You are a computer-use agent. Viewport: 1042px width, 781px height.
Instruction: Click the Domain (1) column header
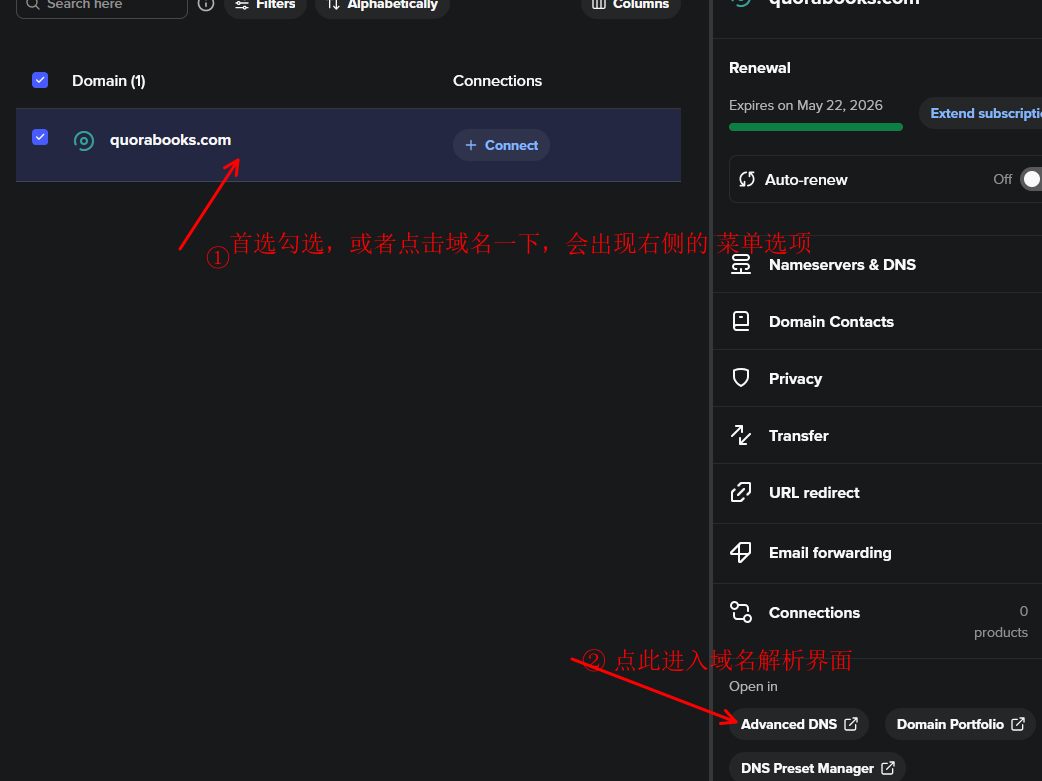[x=108, y=80]
